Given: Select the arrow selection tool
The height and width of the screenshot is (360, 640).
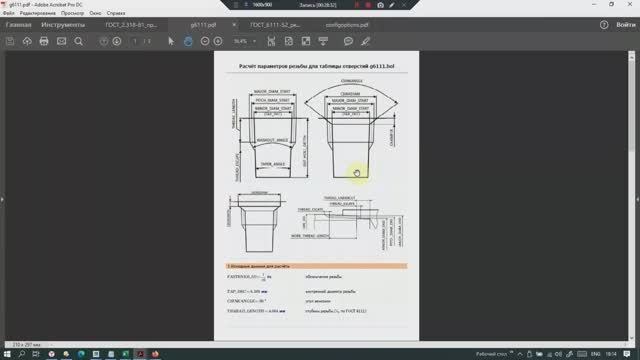Looking at the screenshot, I should 171,41.
